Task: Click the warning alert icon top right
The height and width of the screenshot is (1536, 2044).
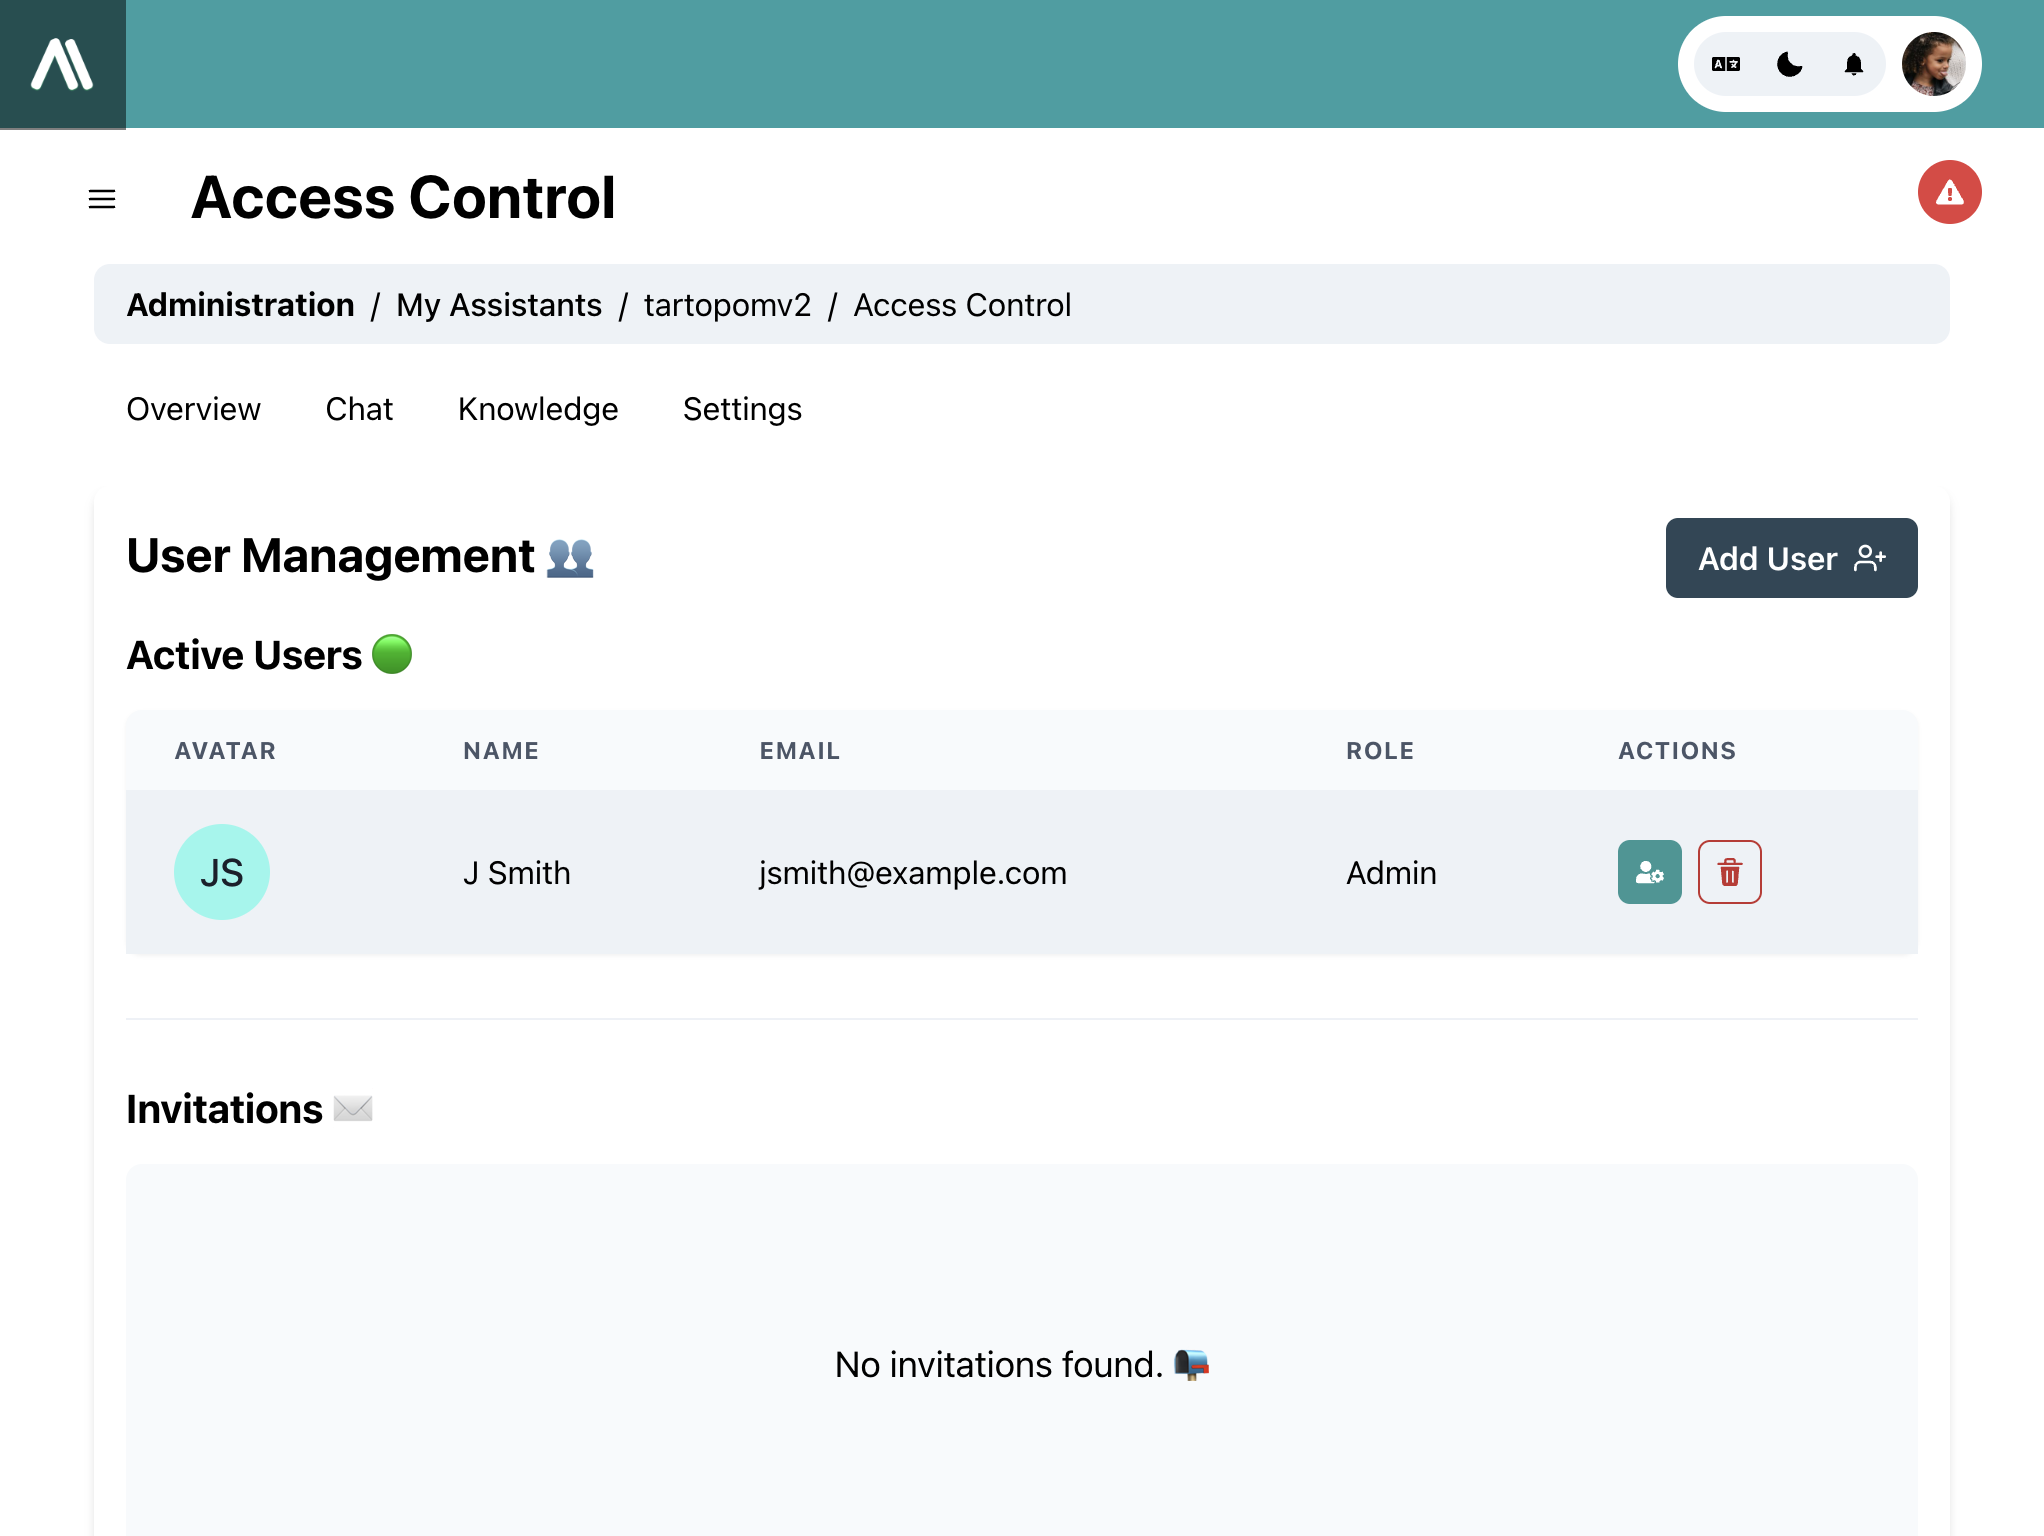Action: tap(1949, 190)
